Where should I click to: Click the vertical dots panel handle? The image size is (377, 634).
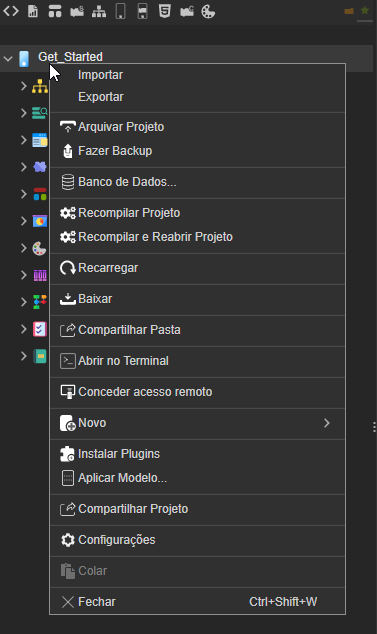[x=374, y=427]
